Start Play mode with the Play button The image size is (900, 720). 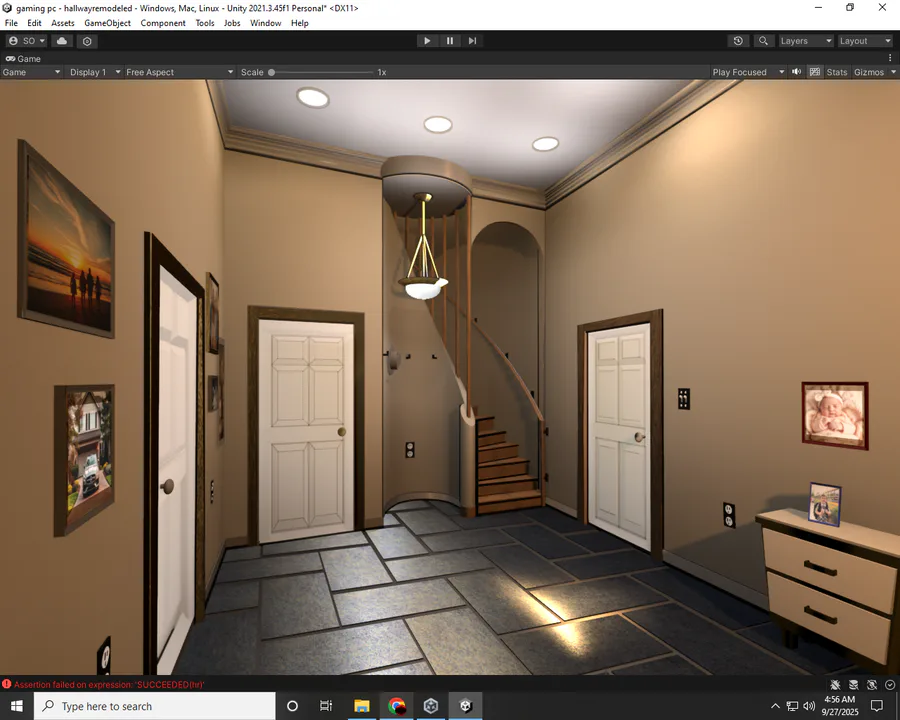(x=427, y=41)
